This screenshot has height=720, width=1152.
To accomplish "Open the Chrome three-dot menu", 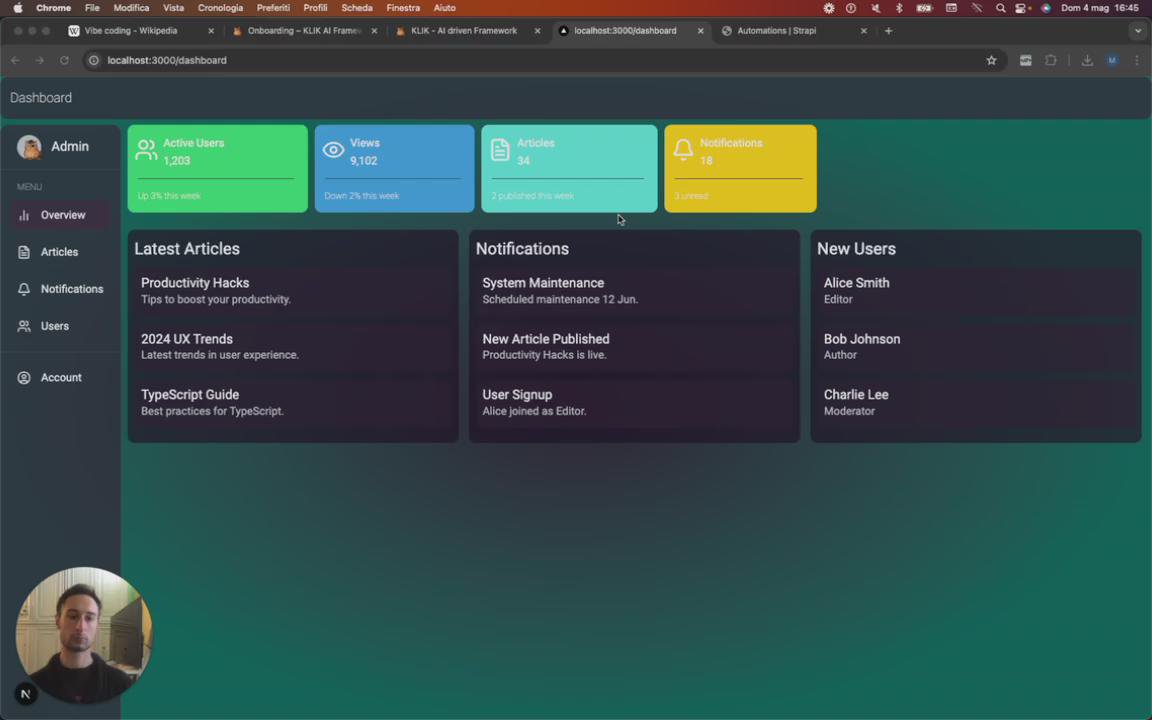I will point(1137,60).
